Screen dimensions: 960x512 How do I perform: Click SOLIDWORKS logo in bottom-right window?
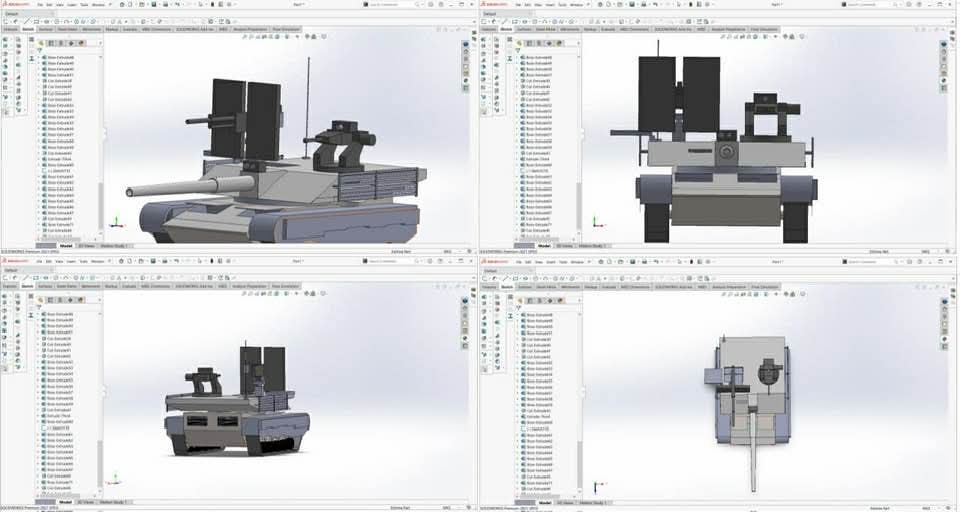pos(495,261)
